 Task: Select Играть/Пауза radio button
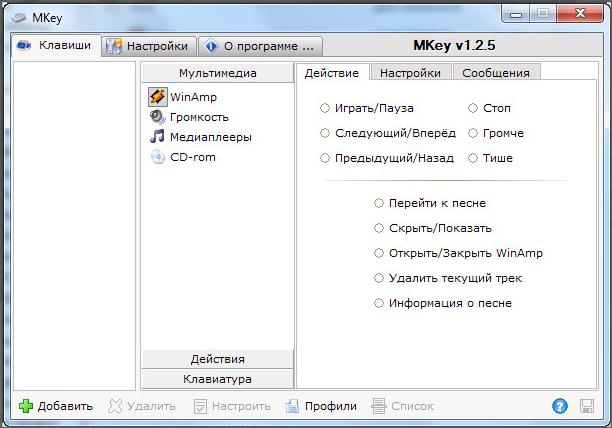point(325,108)
